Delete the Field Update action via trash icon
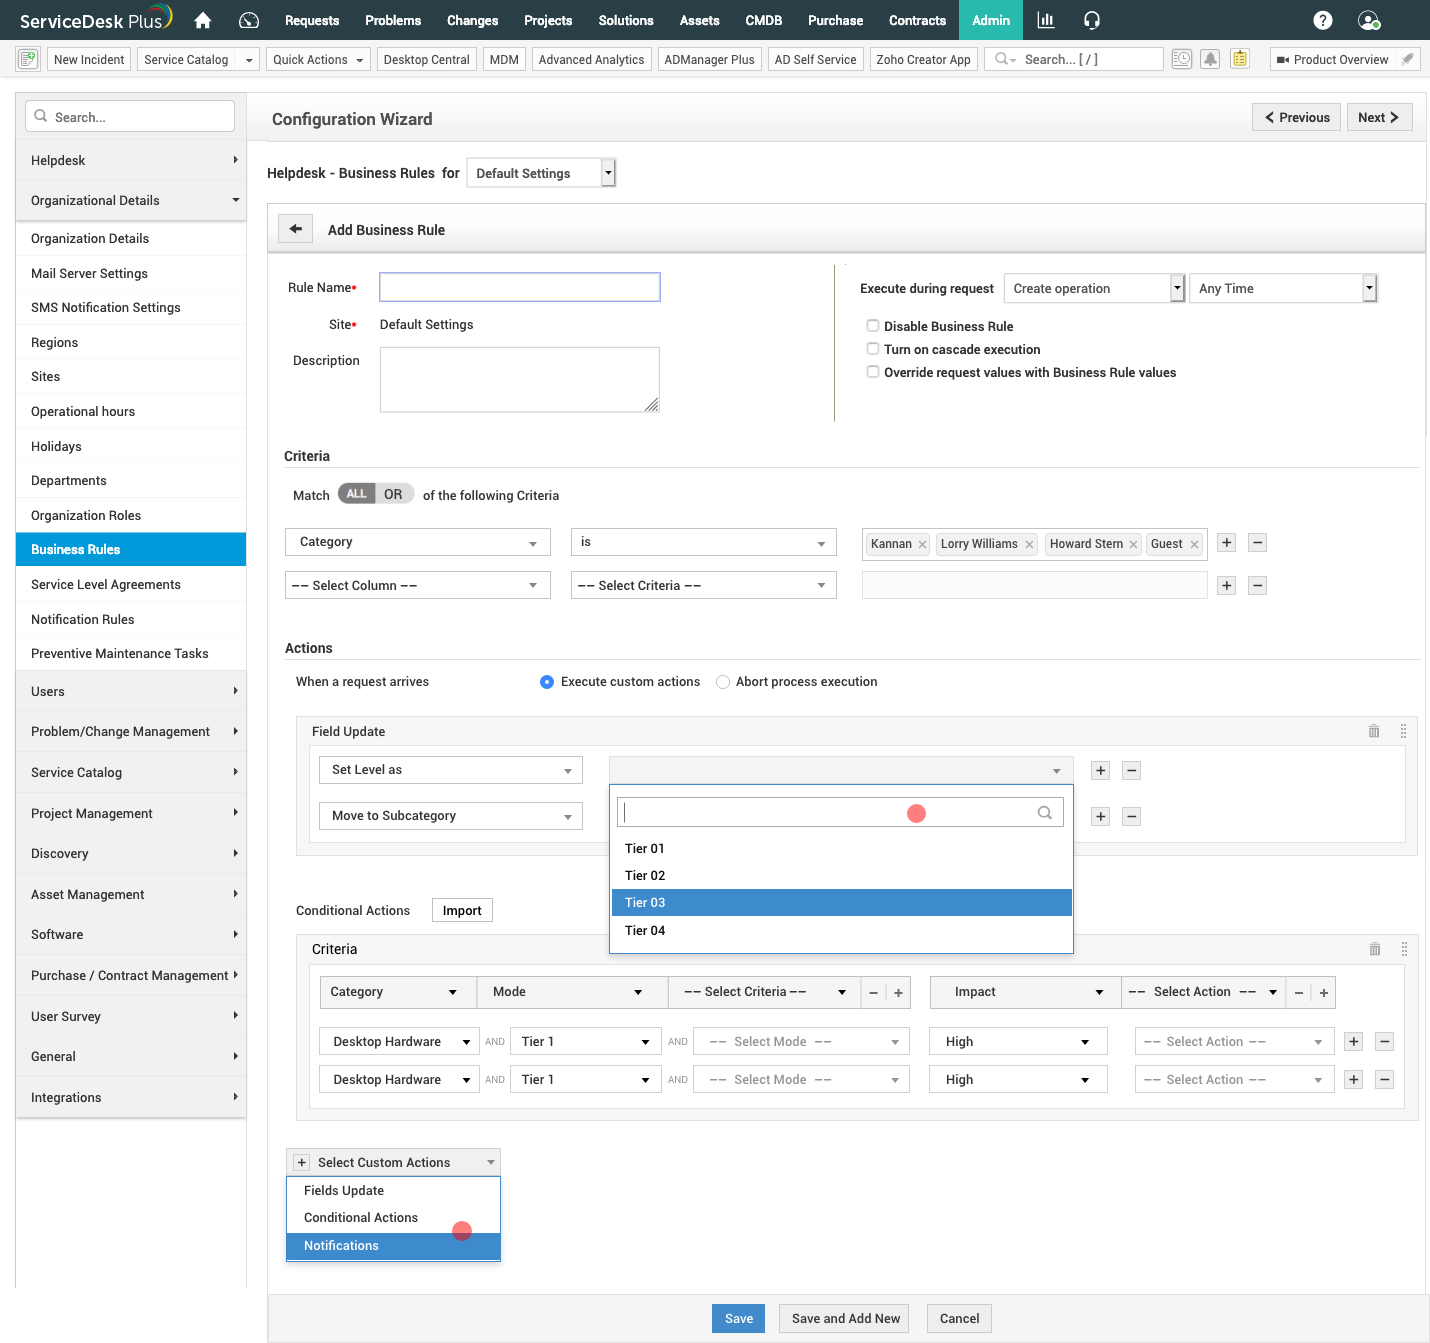Image resolution: width=1430 pixels, height=1343 pixels. tap(1374, 731)
